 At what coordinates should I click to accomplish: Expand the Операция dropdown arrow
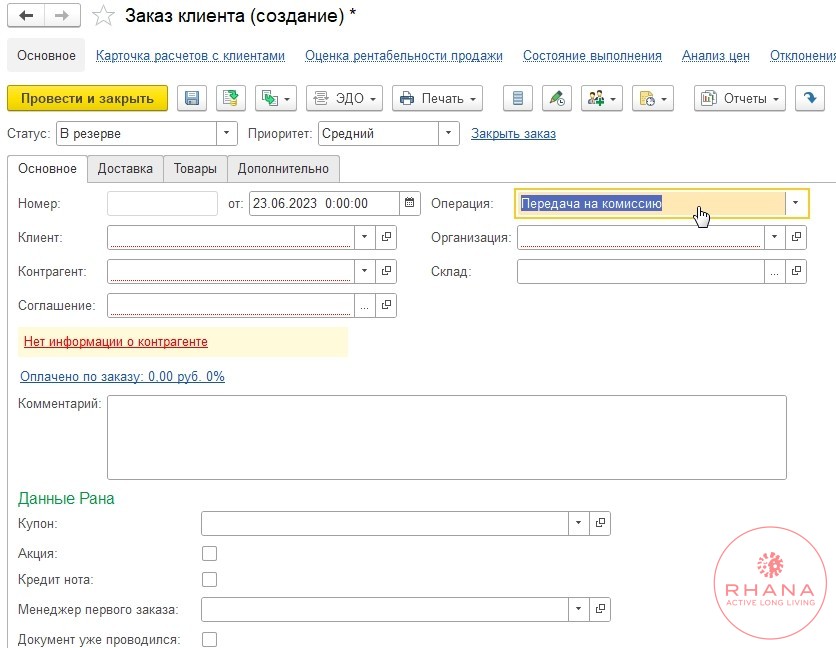click(795, 203)
